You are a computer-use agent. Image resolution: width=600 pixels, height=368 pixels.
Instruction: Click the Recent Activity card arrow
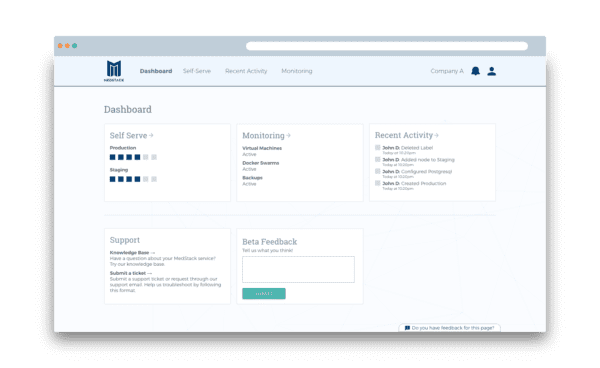(437, 135)
